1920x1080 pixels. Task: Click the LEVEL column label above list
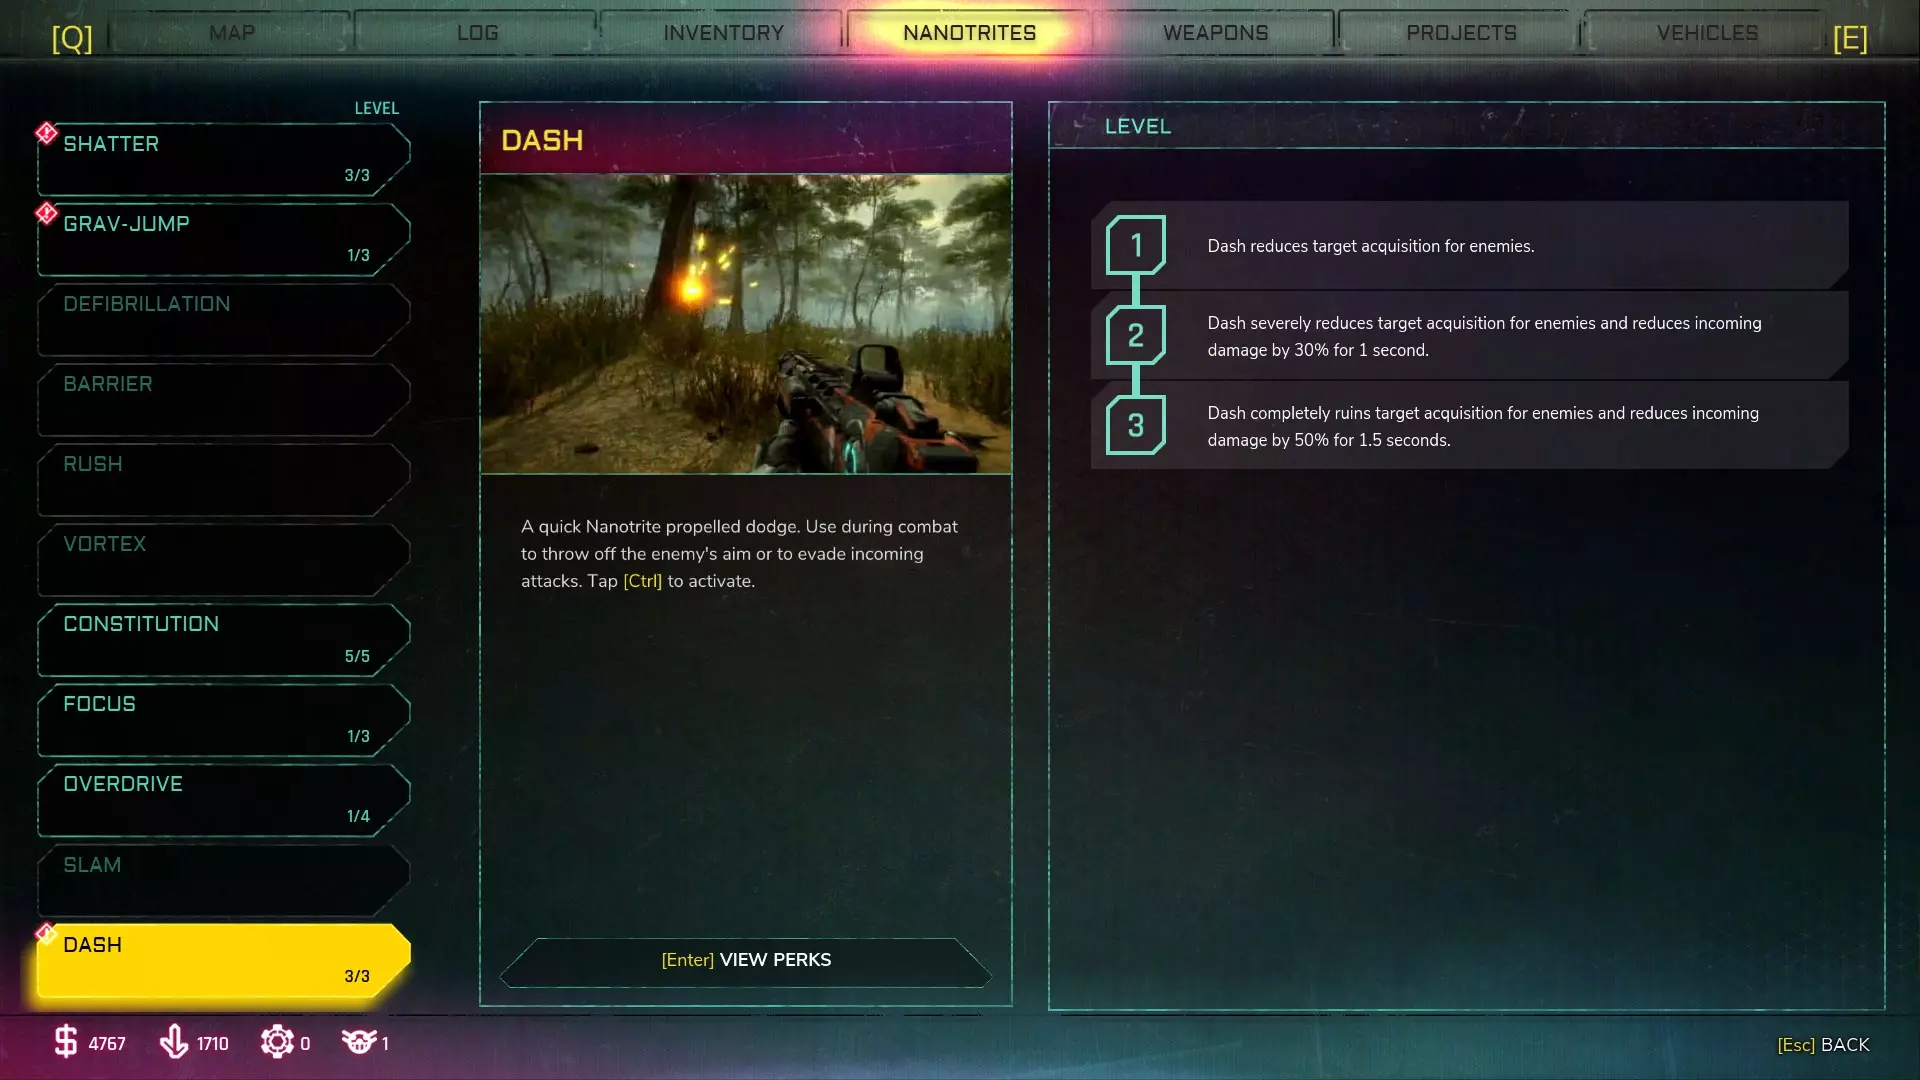coord(376,108)
